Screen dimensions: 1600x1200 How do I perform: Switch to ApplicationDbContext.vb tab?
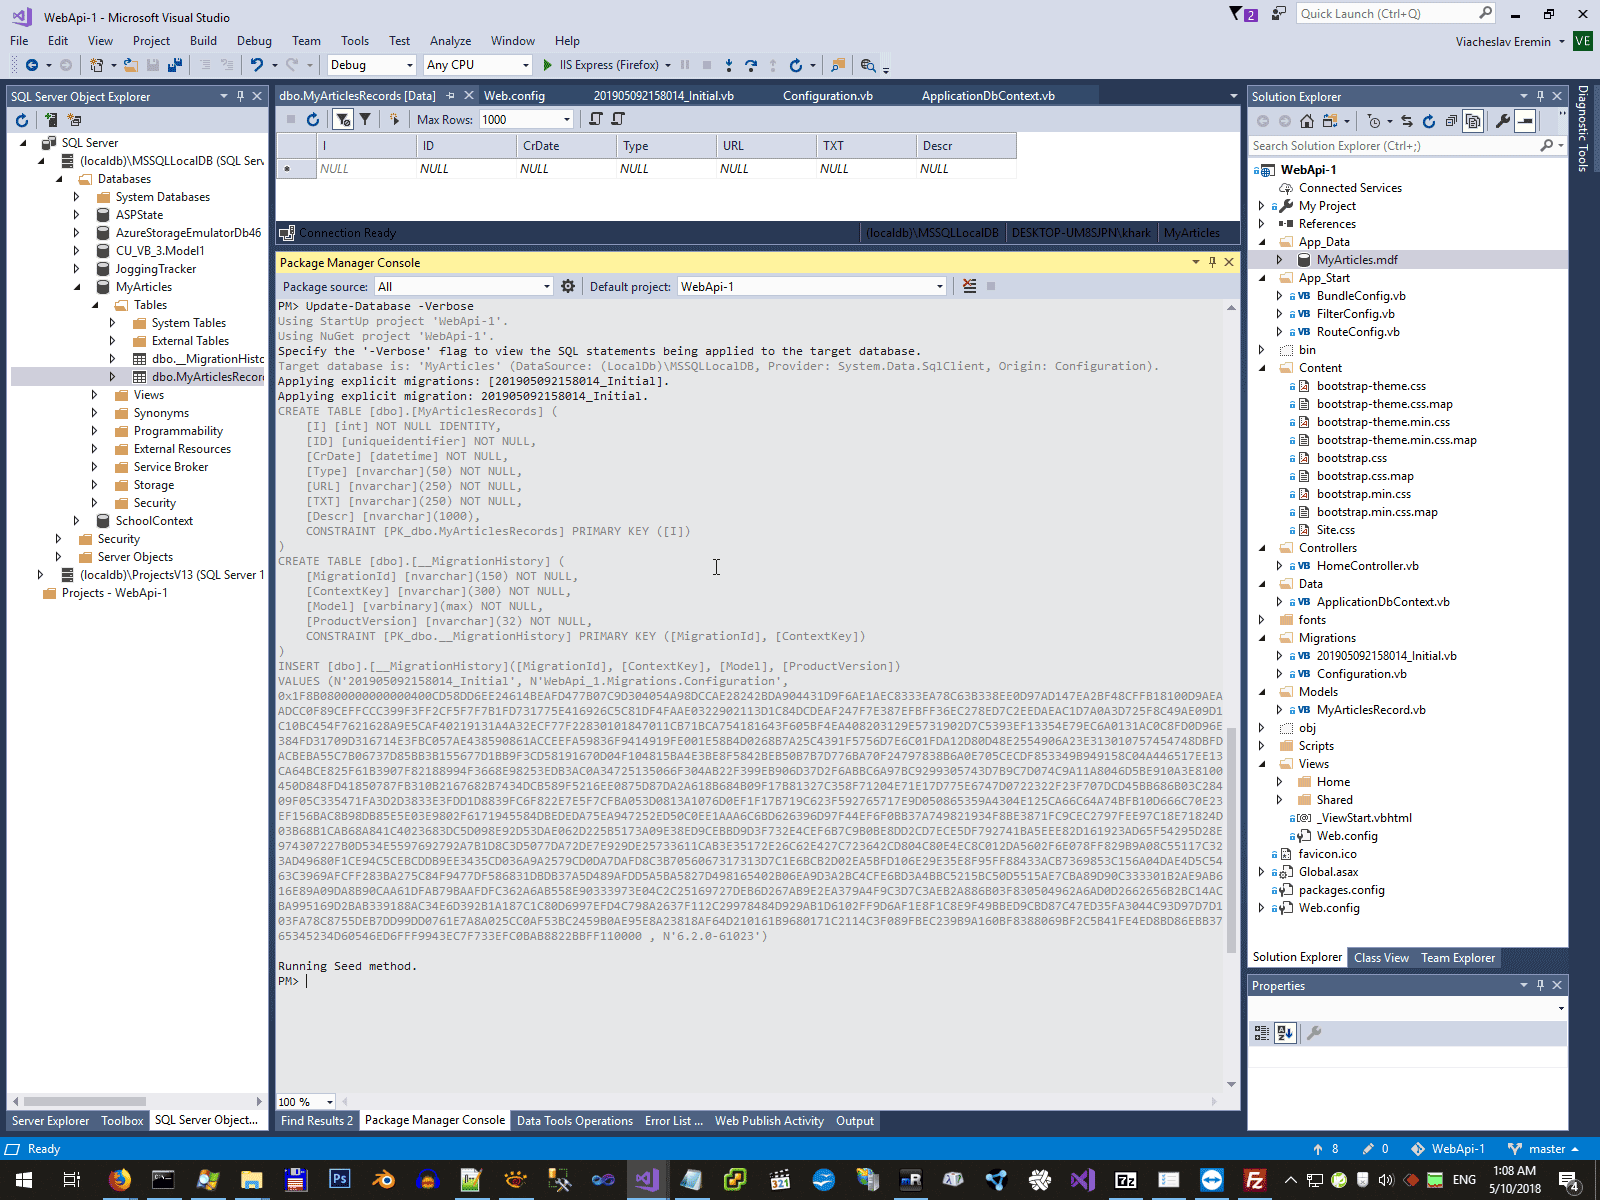tap(988, 96)
